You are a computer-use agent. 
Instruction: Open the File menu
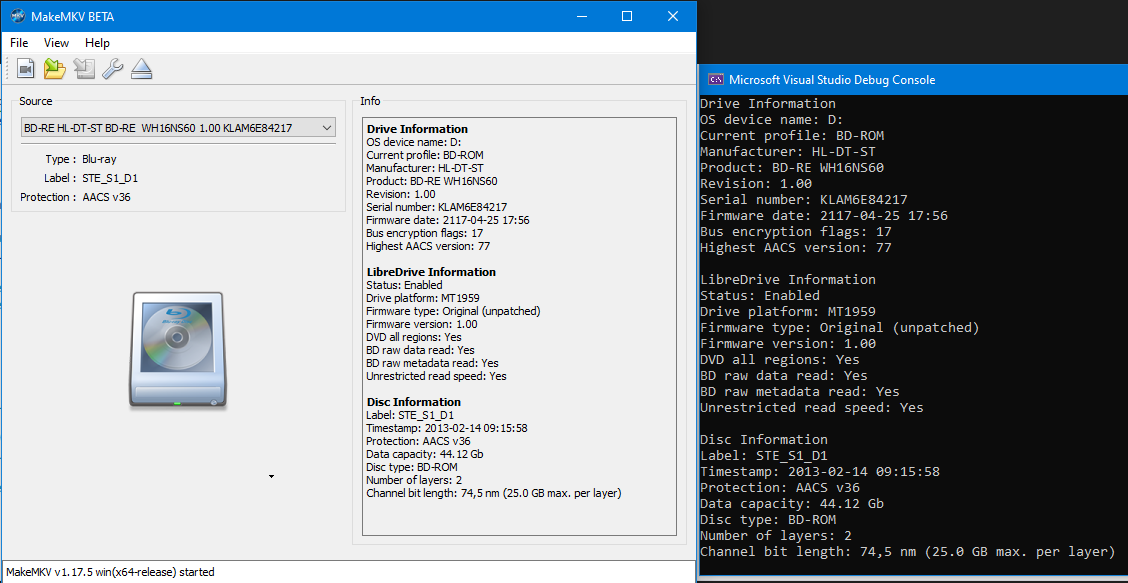[x=19, y=42]
